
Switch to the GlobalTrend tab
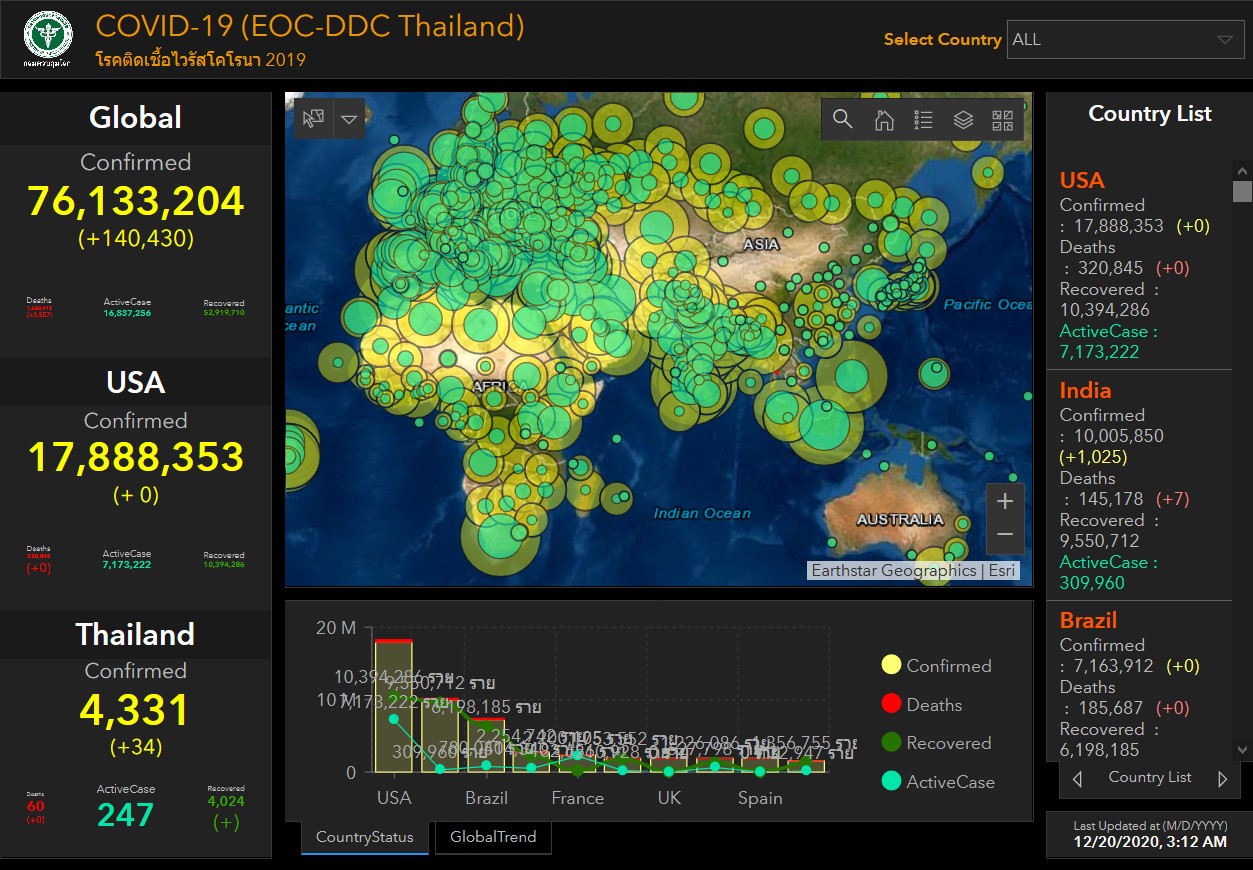tap(493, 837)
